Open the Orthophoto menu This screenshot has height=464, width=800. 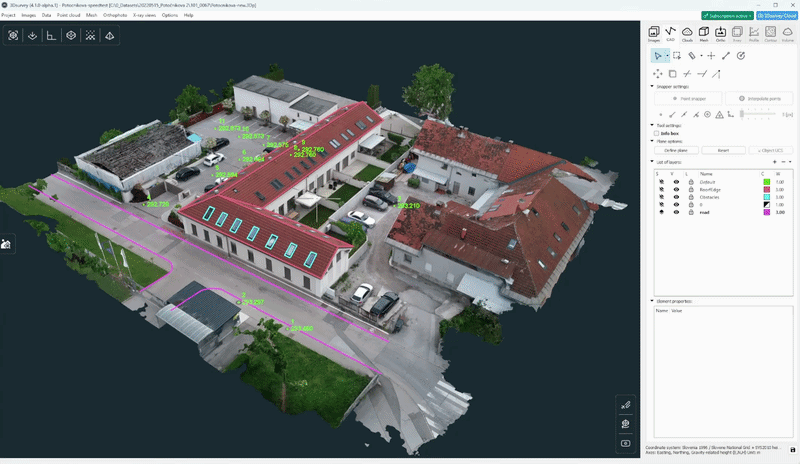coord(115,16)
